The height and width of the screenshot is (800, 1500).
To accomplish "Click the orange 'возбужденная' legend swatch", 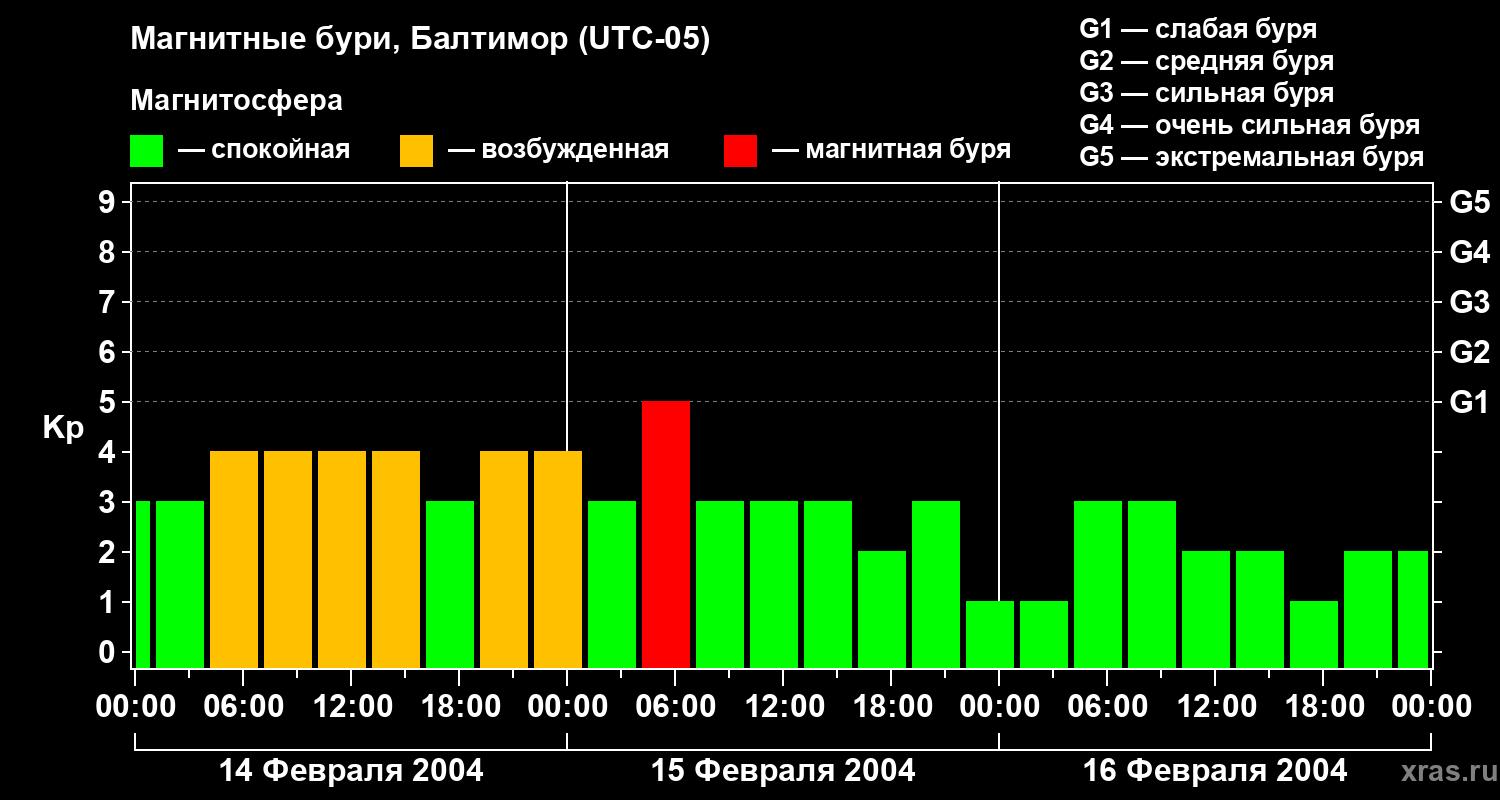I will pyautogui.click(x=416, y=151).
